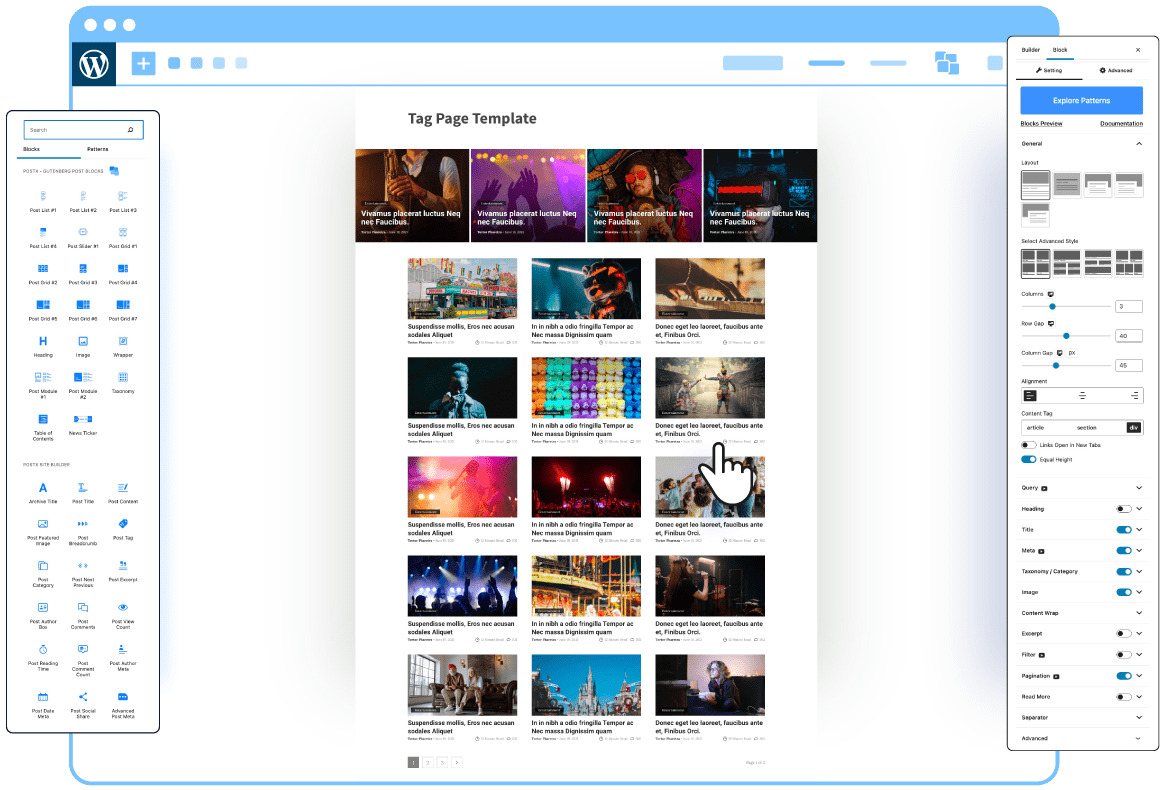Insert the Post Featured Image block
This screenshot has width=1164, height=790.
point(43,532)
